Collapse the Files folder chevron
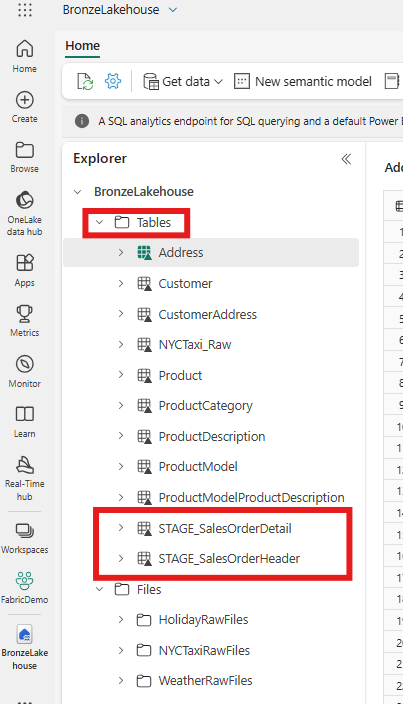The image size is (403, 704). click(x=100, y=589)
